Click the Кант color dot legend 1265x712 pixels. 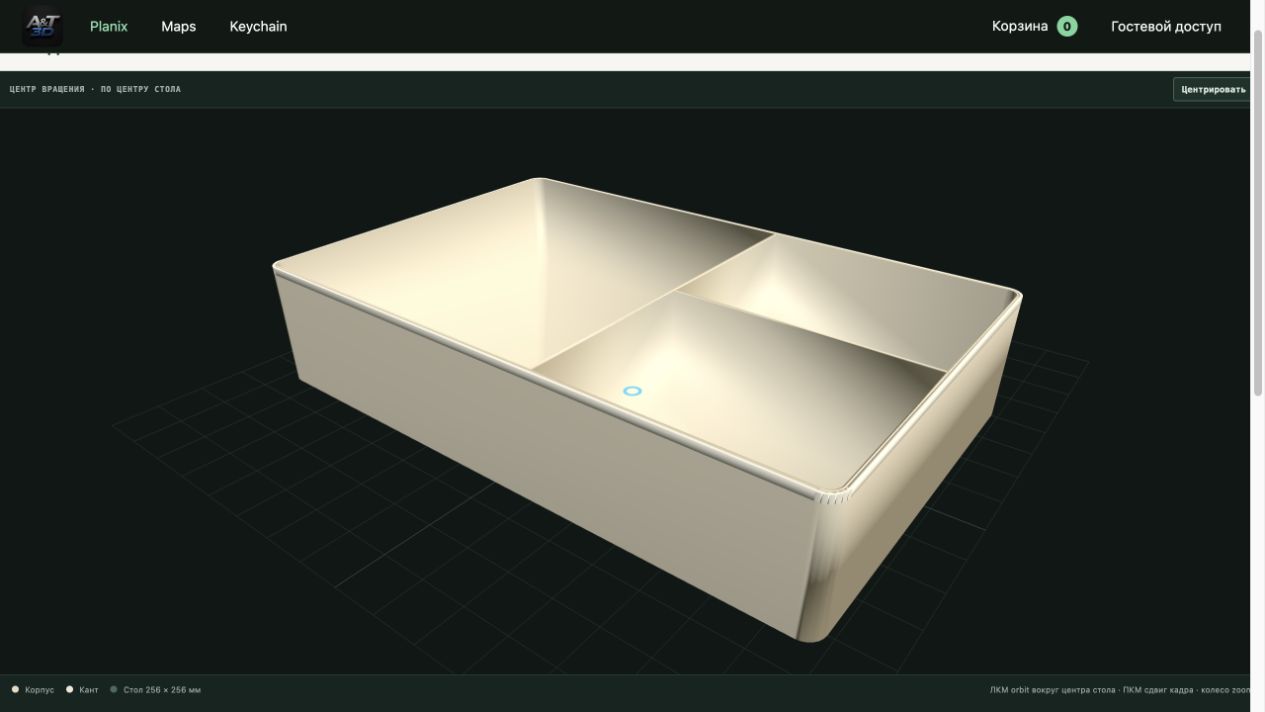click(x=69, y=689)
